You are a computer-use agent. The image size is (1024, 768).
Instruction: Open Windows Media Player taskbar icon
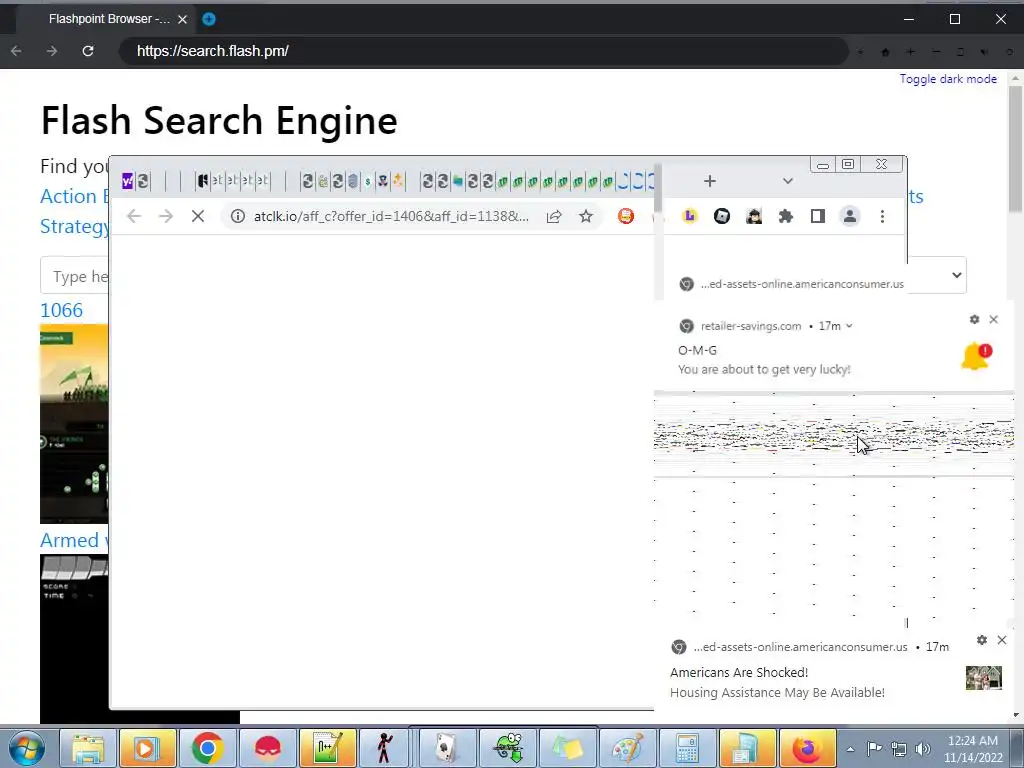[147, 748]
